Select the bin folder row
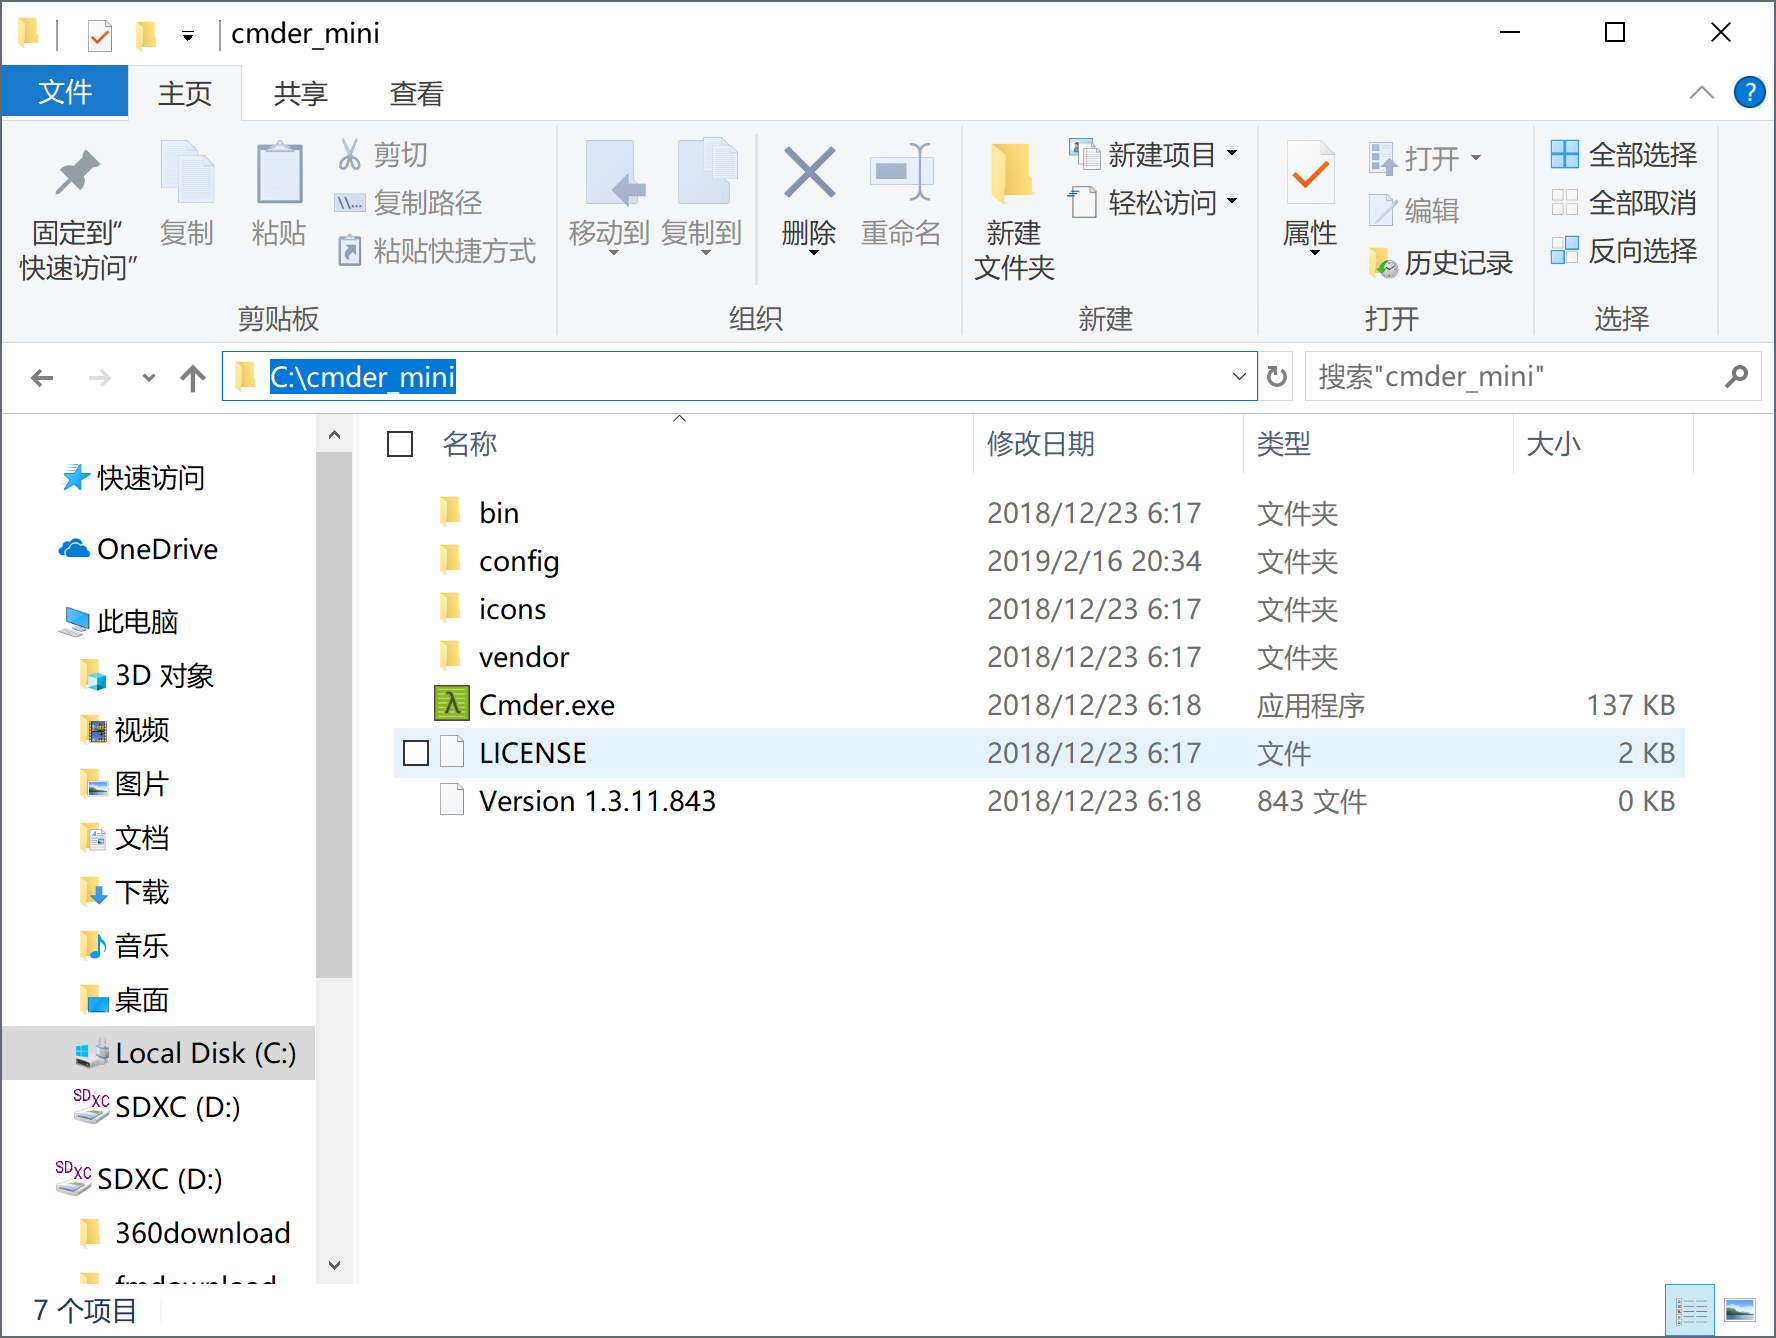Screen dimensions: 1776x1338 point(1039,513)
